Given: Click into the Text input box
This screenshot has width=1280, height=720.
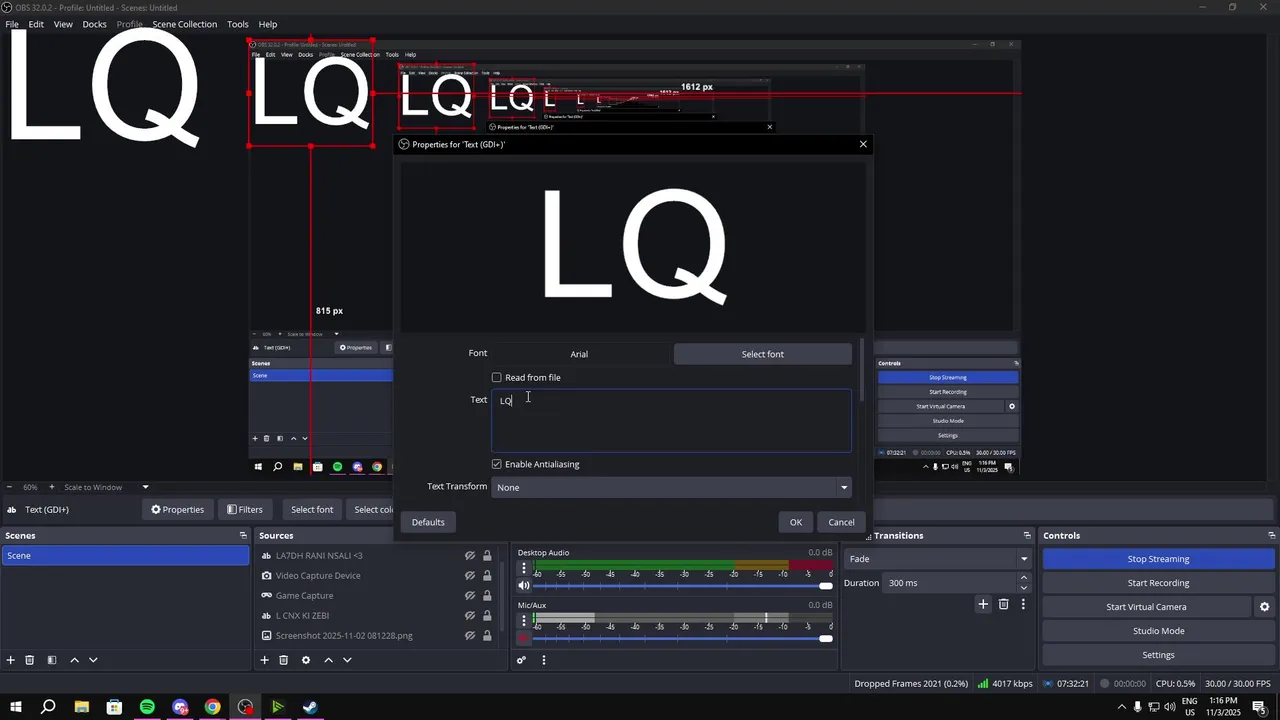Looking at the screenshot, I should [671, 421].
